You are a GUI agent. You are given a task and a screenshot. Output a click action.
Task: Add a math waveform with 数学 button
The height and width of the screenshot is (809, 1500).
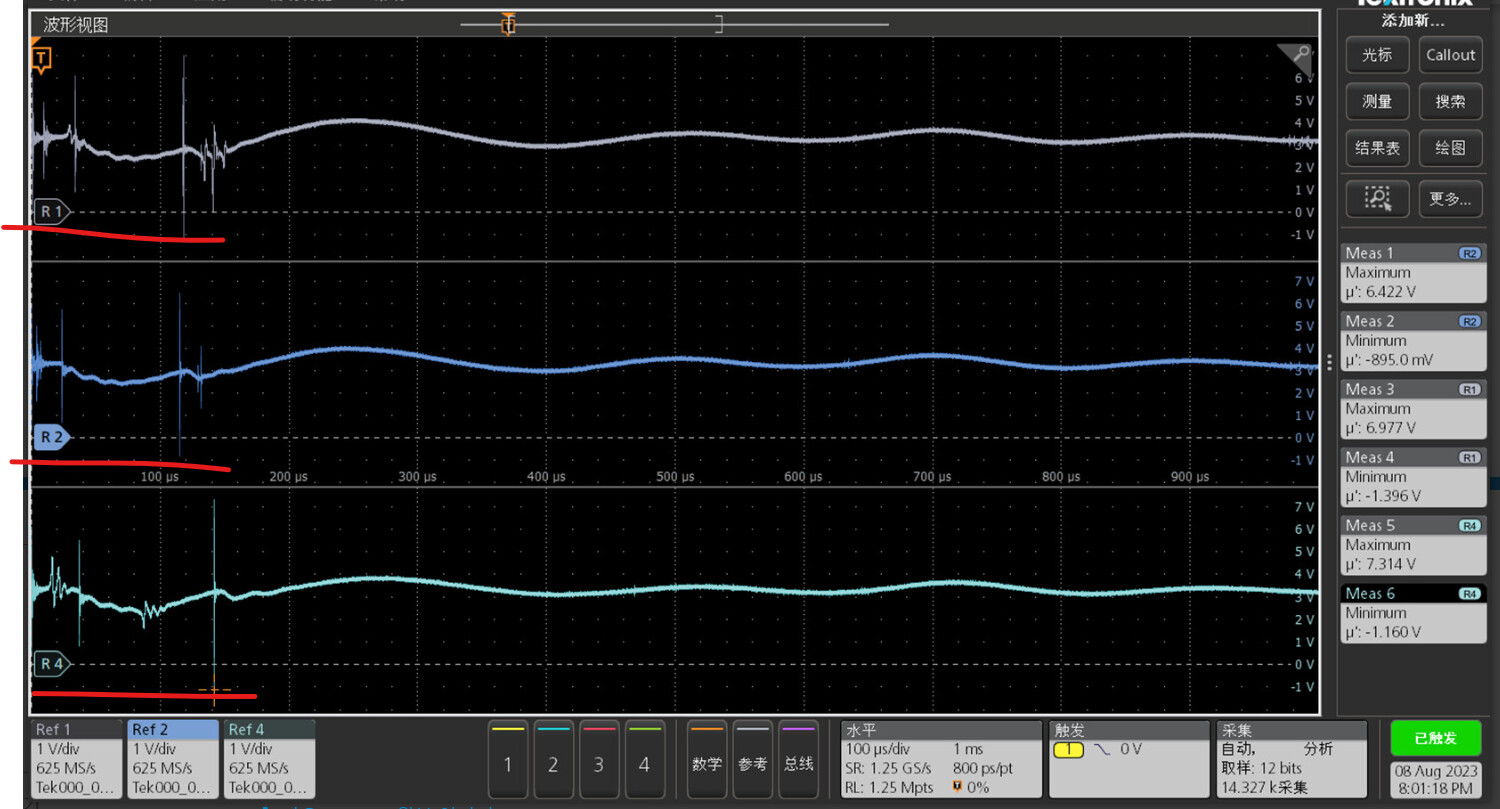click(707, 762)
